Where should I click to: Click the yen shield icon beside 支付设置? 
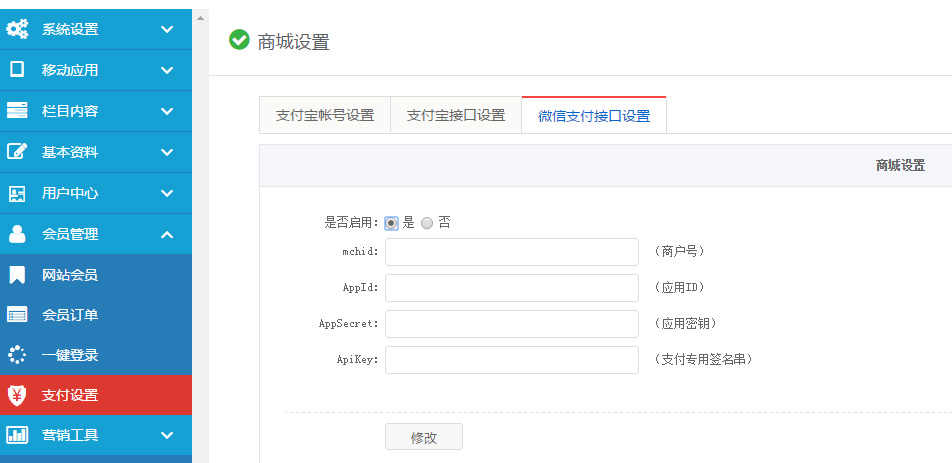click(17, 395)
